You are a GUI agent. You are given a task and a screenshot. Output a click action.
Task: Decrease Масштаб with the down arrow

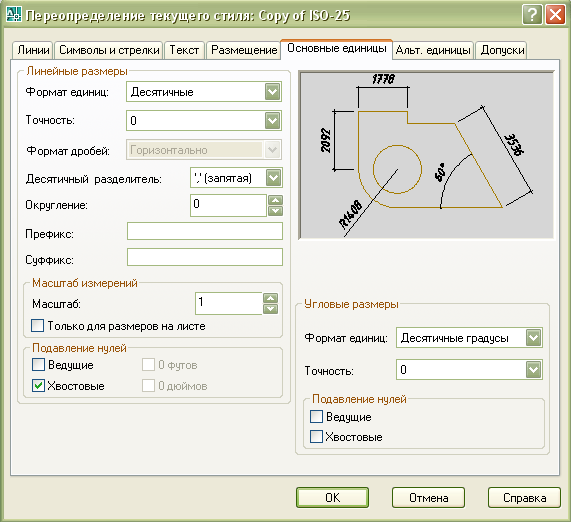click(x=270, y=309)
